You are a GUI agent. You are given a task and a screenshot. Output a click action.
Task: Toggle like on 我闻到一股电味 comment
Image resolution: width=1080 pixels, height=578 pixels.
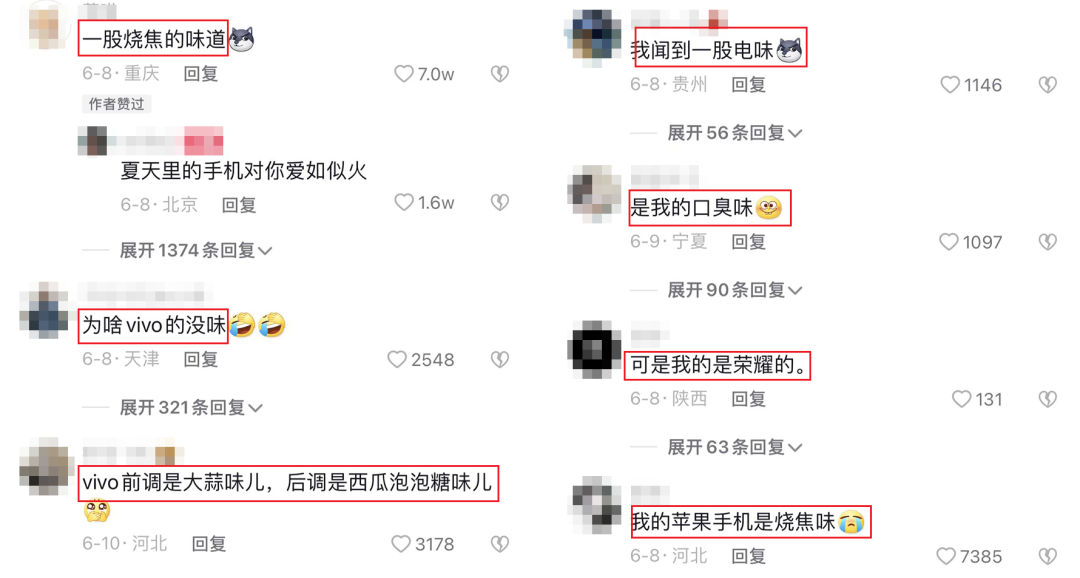click(951, 85)
